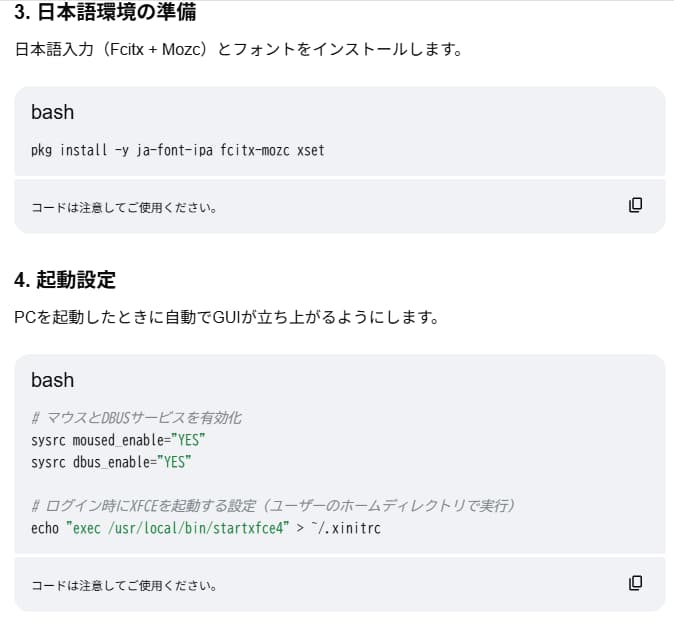Click the bash label above sysrc commands
This screenshot has height=624, width=674.
(52, 380)
